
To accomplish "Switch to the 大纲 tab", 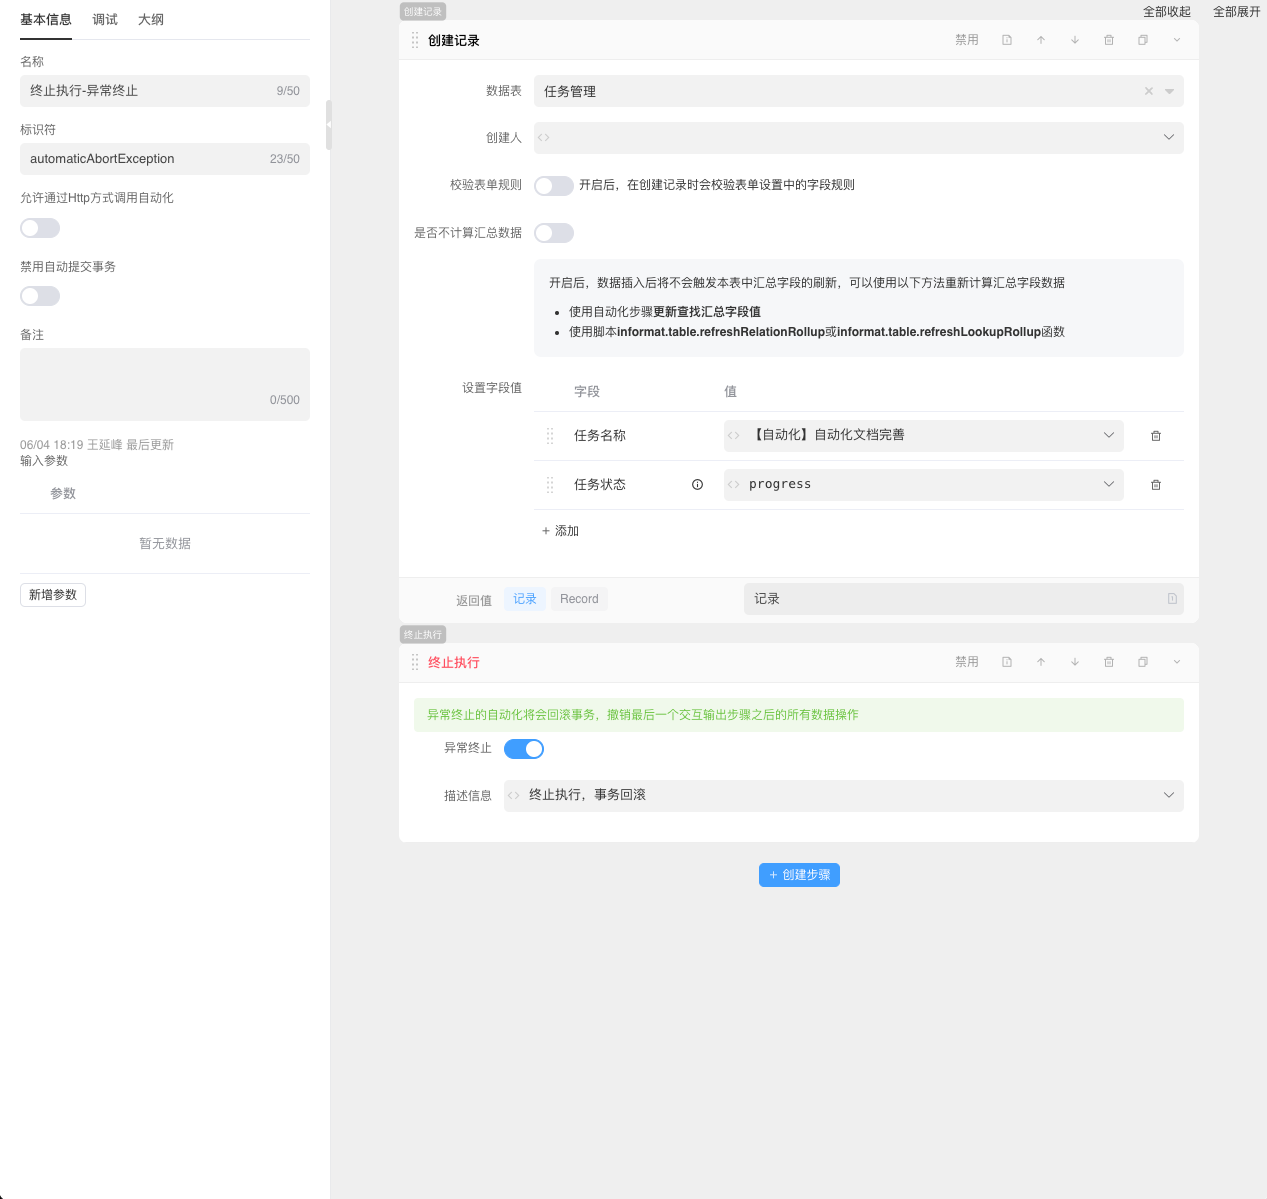I will click(x=151, y=20).
